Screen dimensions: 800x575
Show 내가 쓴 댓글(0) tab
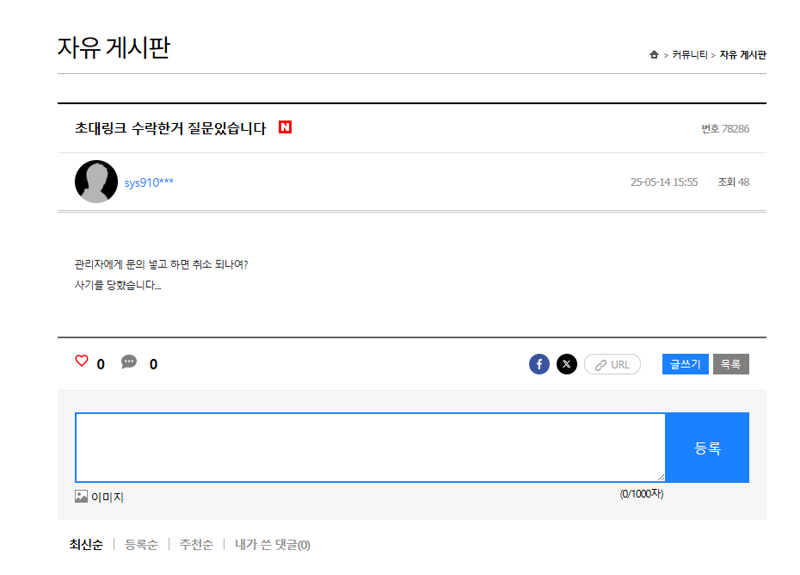click(x=272, y=544)
